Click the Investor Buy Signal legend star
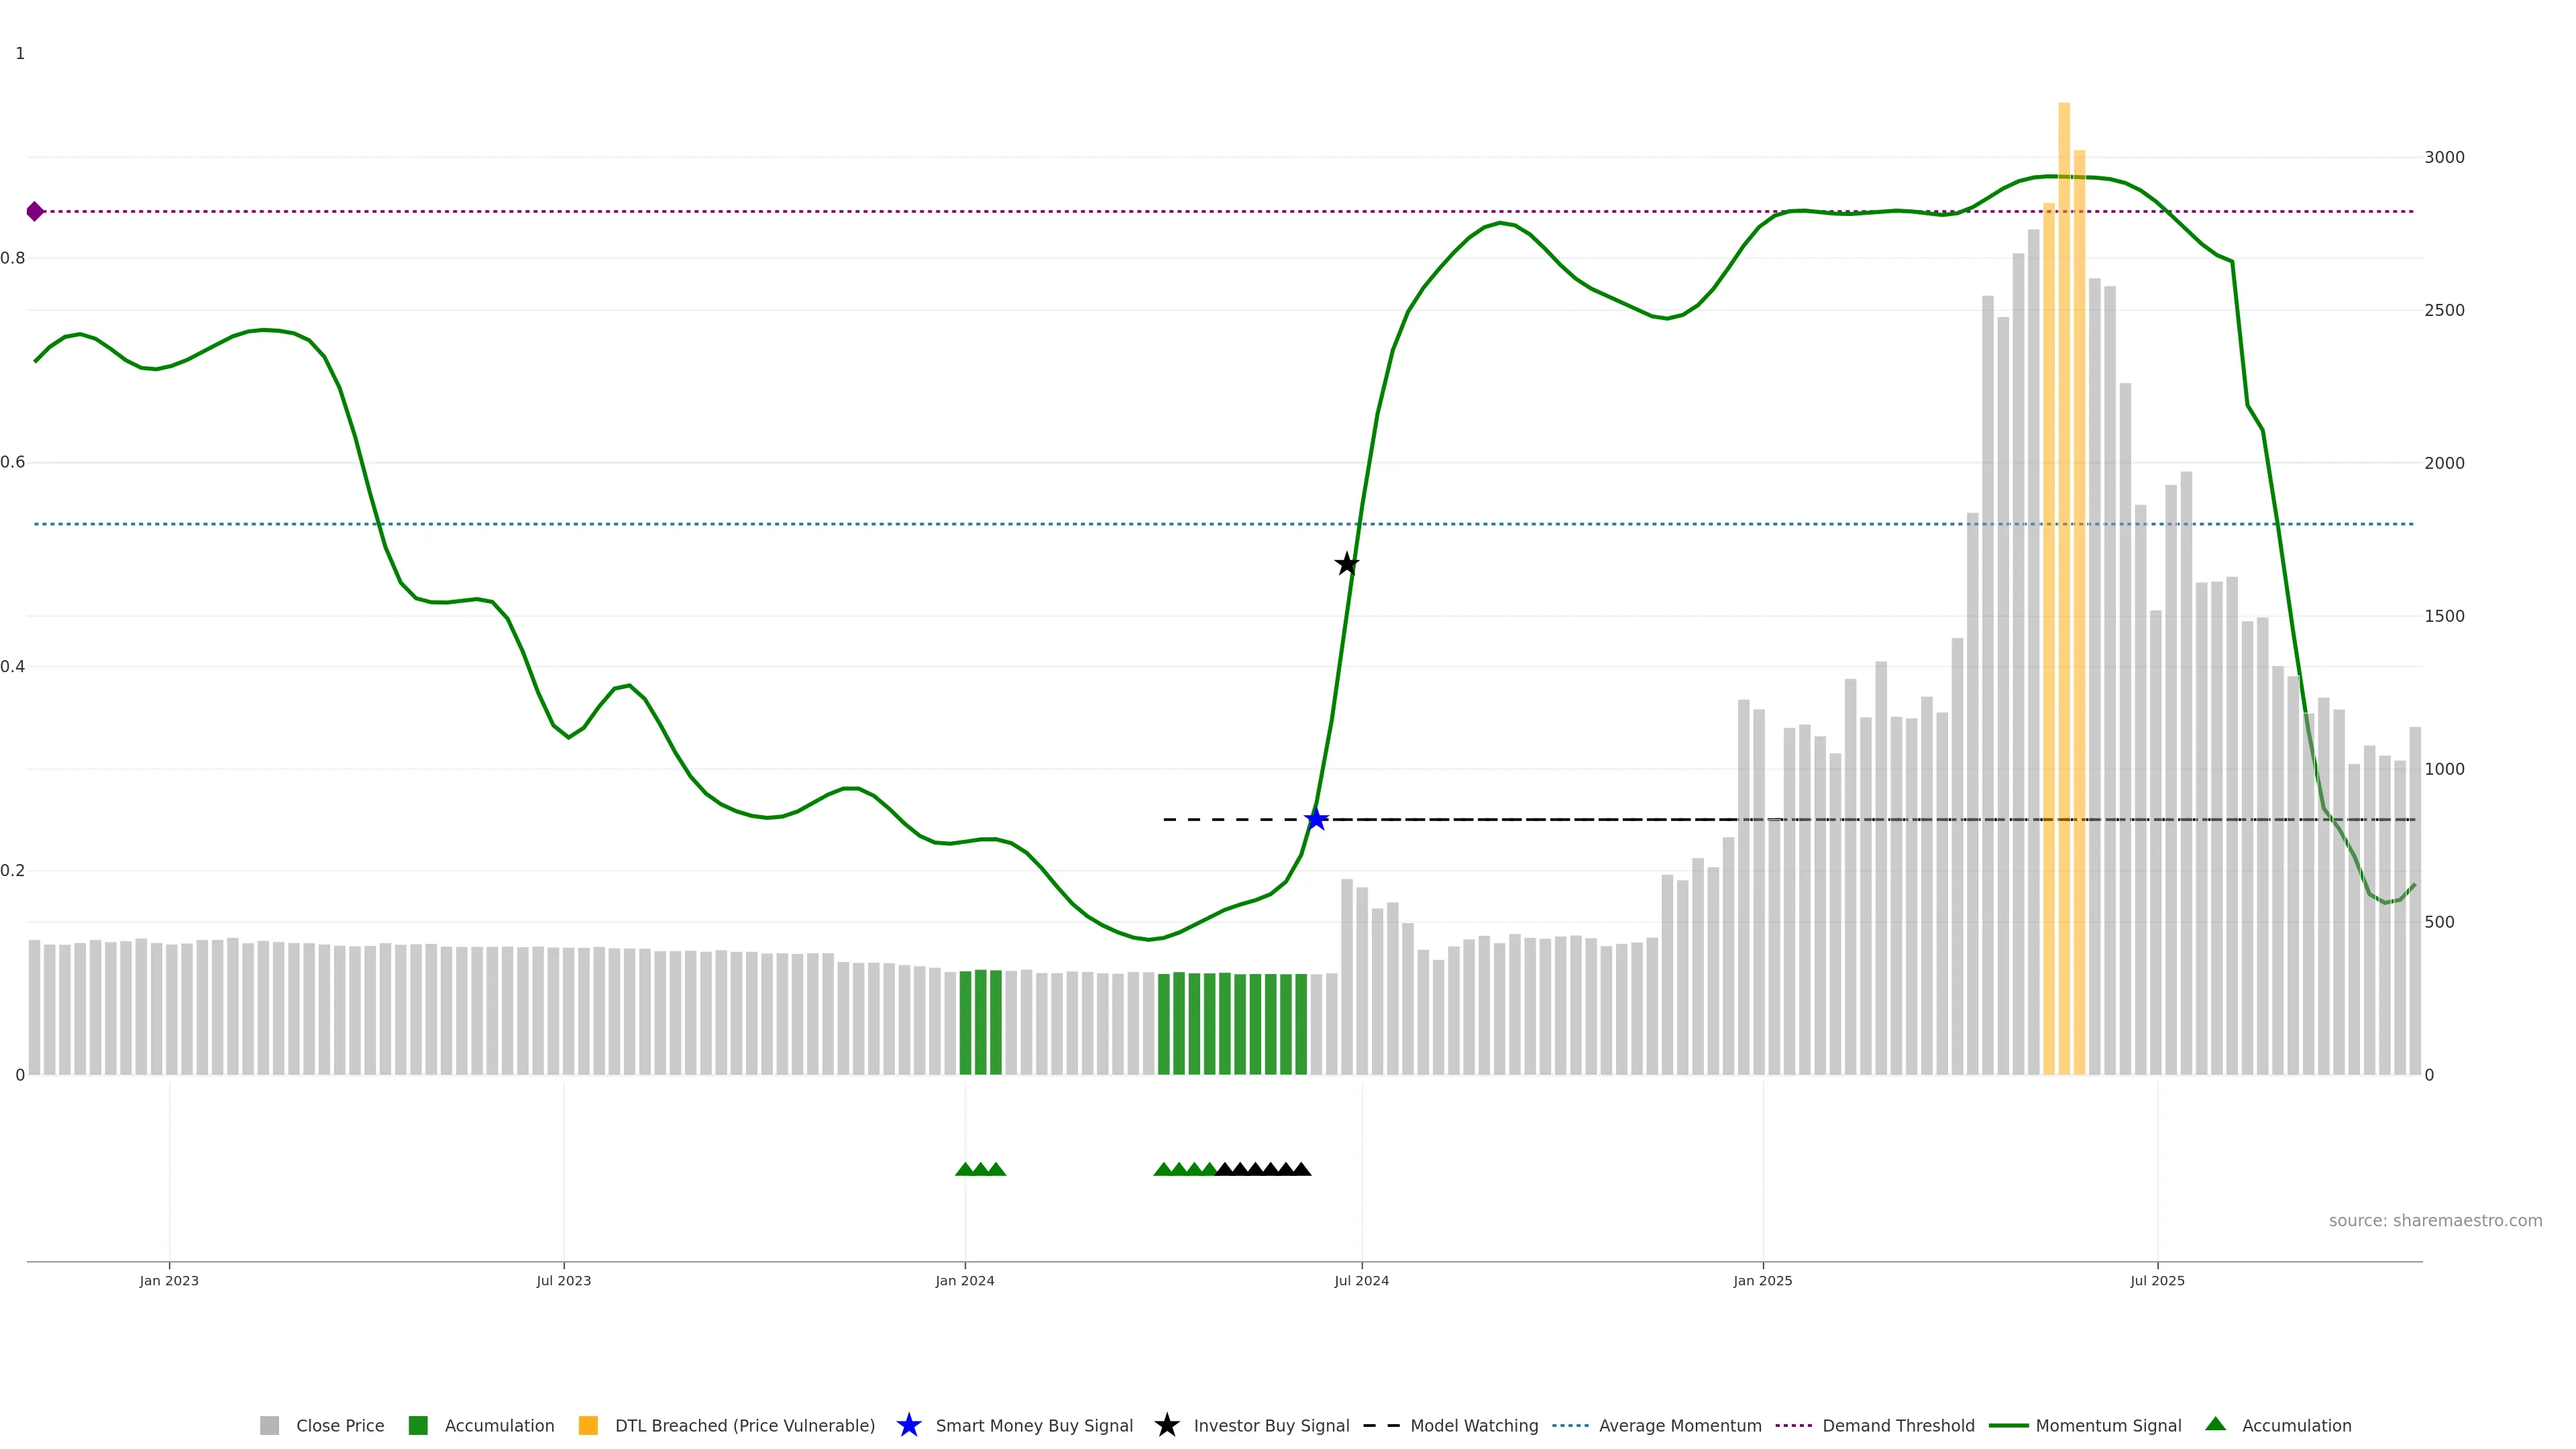Screen dimensions: 2576x1449 point(1166,1425)
